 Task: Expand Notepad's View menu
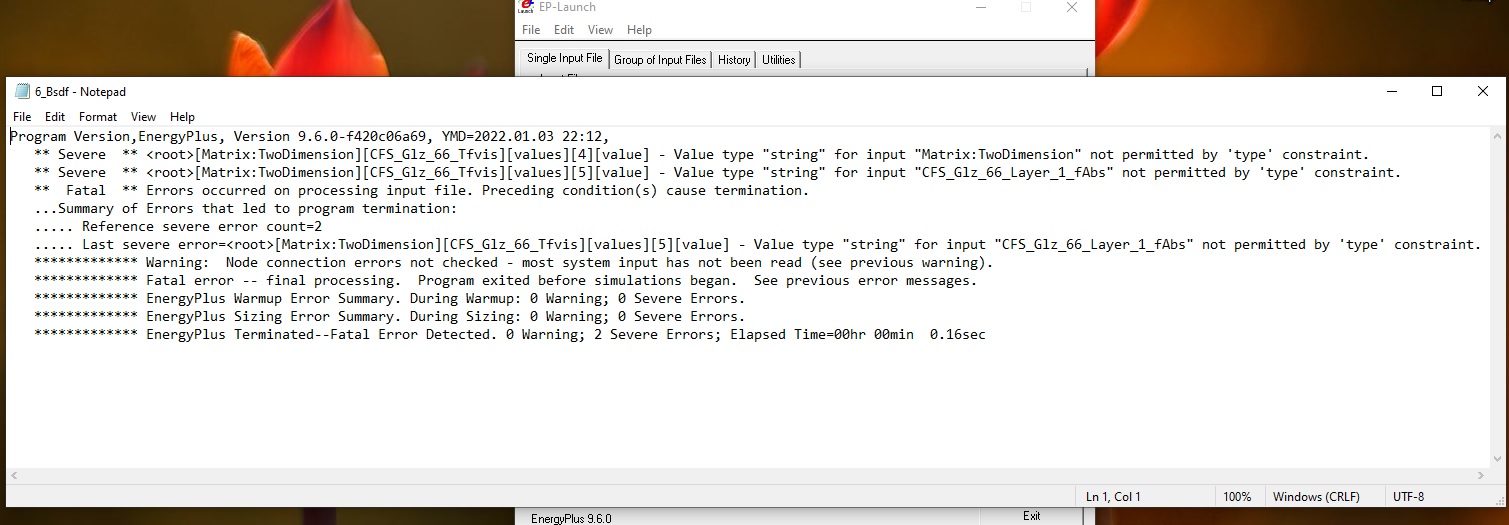pyautogui.click(x=143, y=117)
